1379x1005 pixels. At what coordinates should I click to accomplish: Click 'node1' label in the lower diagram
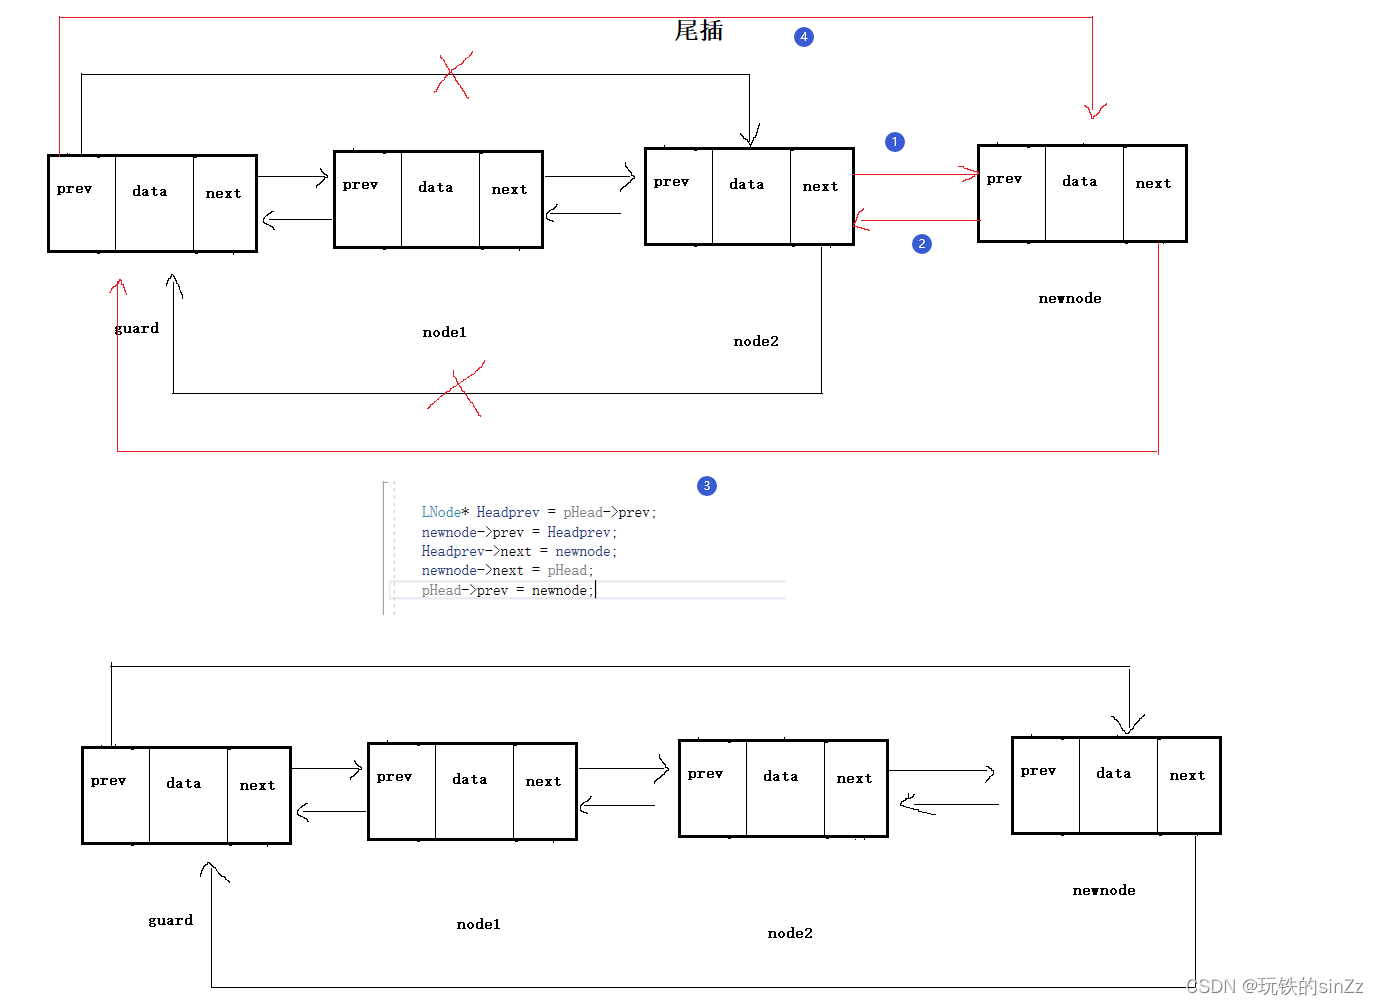coord(478,924)
